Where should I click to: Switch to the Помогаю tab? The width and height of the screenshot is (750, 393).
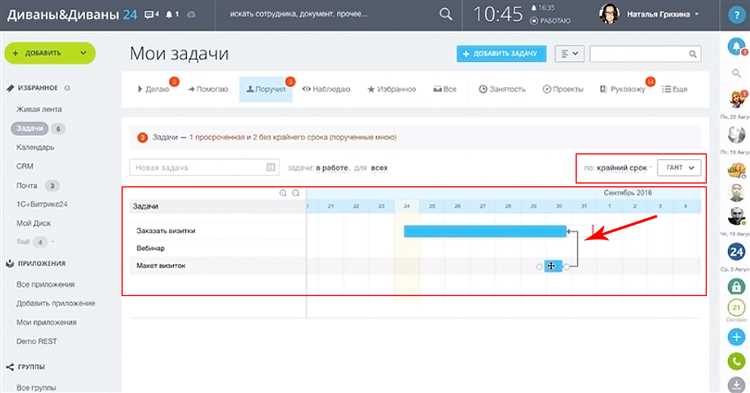point(208,89)
